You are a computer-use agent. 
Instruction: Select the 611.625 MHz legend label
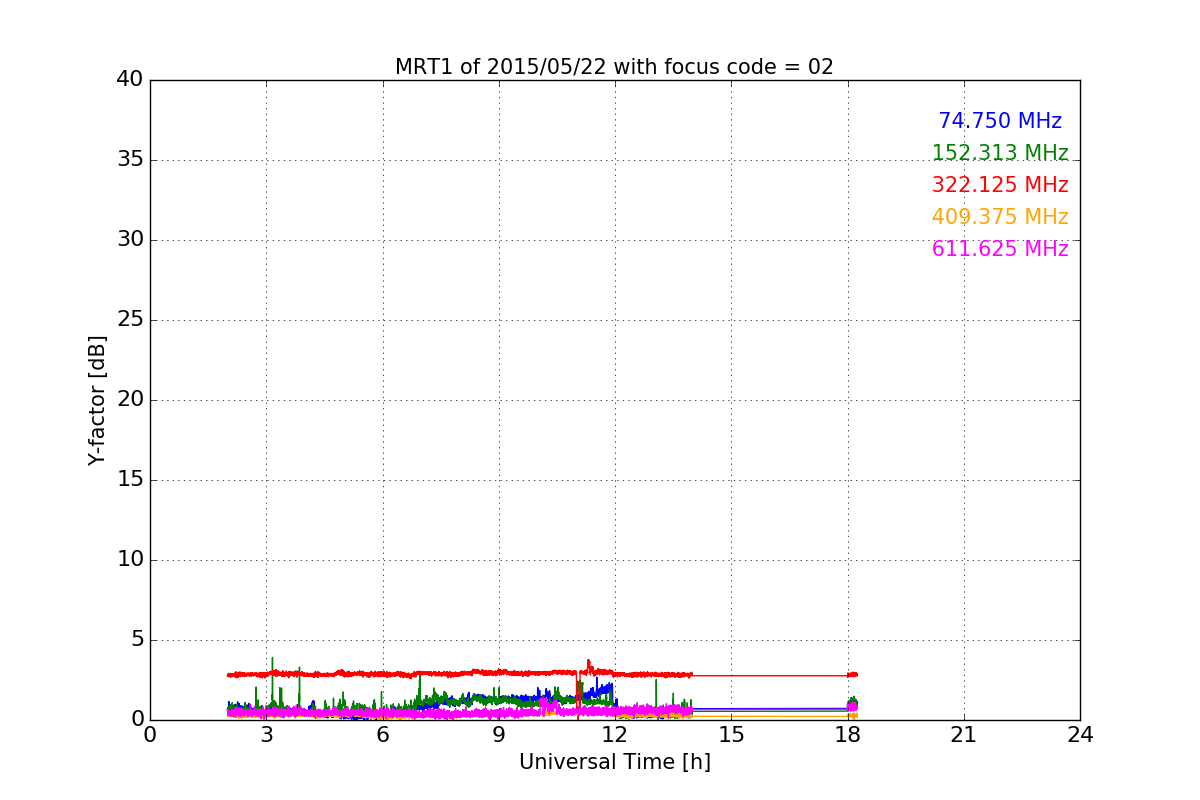pyautogui.click(x=1000, y=249)
